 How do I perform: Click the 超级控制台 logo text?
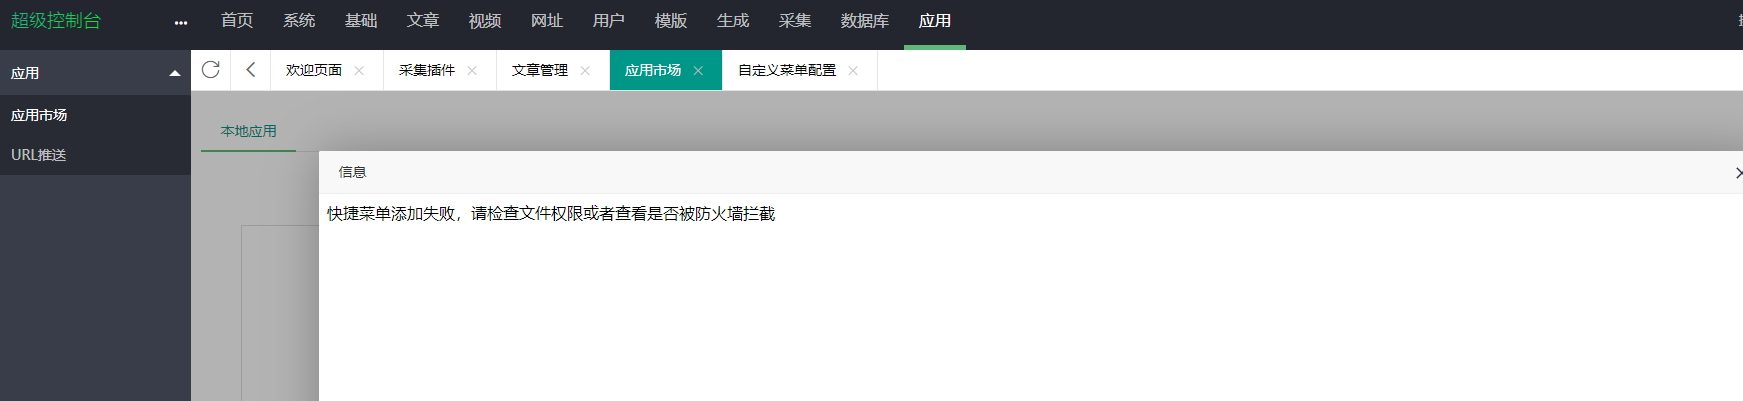(56, 21)
